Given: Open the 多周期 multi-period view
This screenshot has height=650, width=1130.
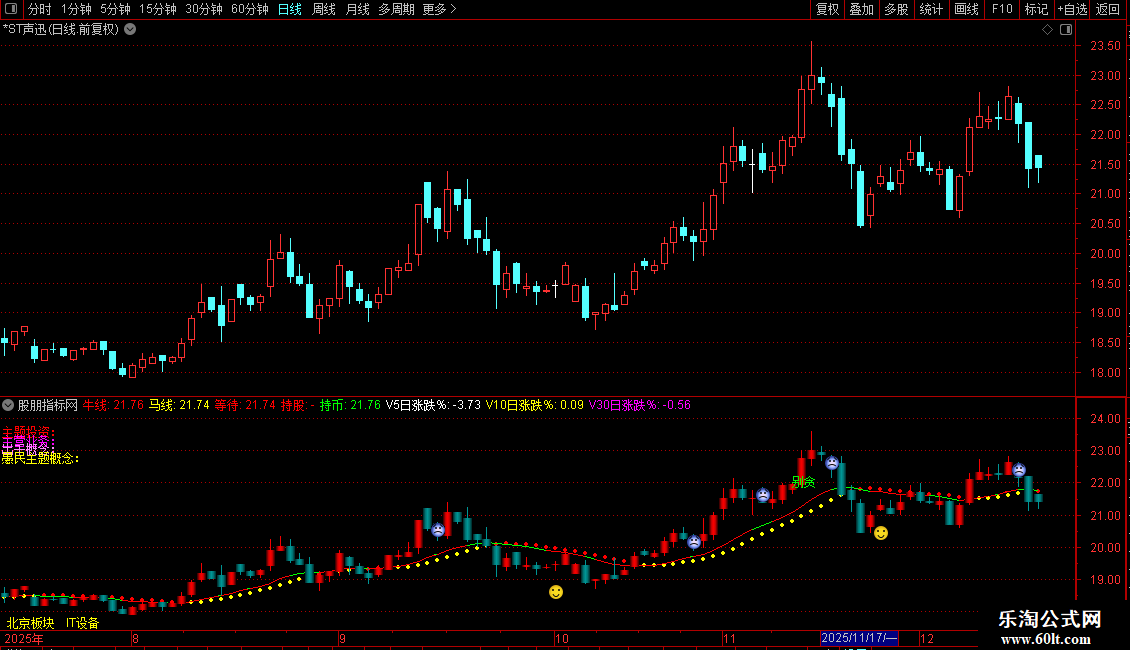Looking at the screenshot, I should [x=396, y=9].
